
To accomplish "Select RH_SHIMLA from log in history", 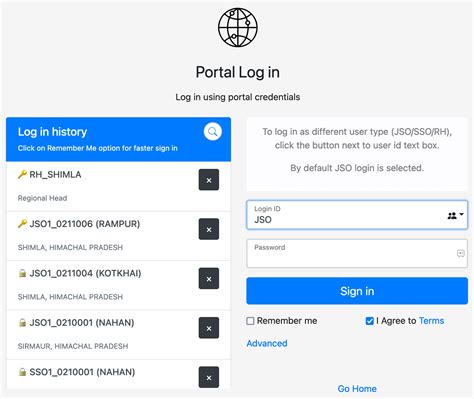I will pyautogui.click(x=118, y=187).
